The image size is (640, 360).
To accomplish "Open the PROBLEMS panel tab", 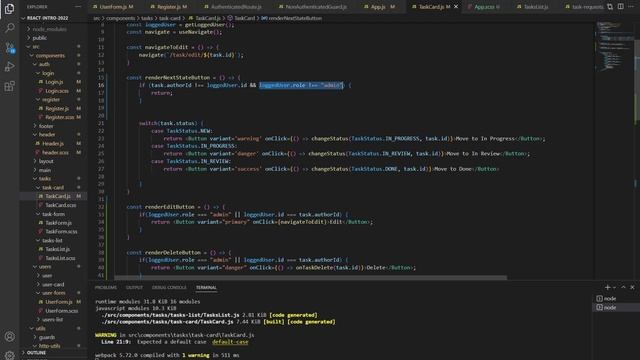I will pos(106,287).
